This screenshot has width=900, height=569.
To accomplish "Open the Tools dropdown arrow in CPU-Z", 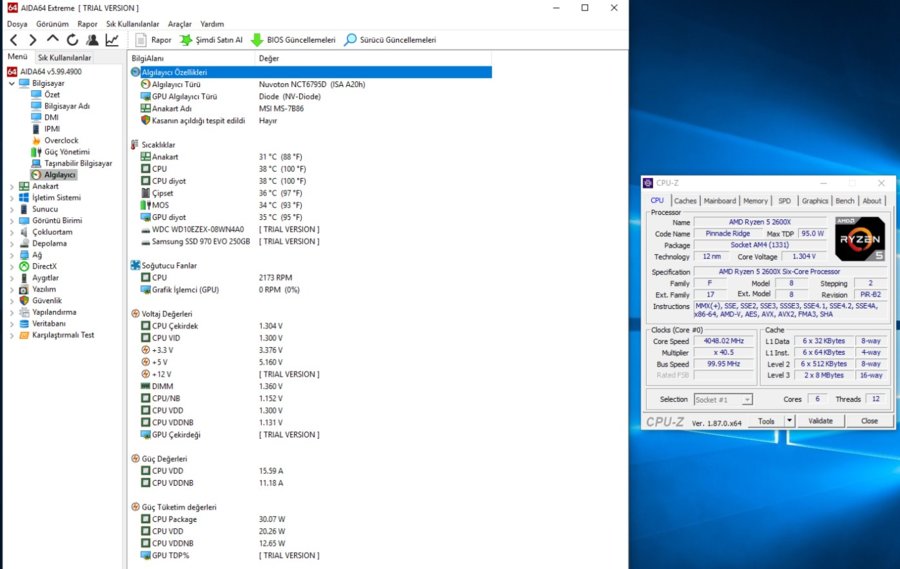I will (789, 421).
